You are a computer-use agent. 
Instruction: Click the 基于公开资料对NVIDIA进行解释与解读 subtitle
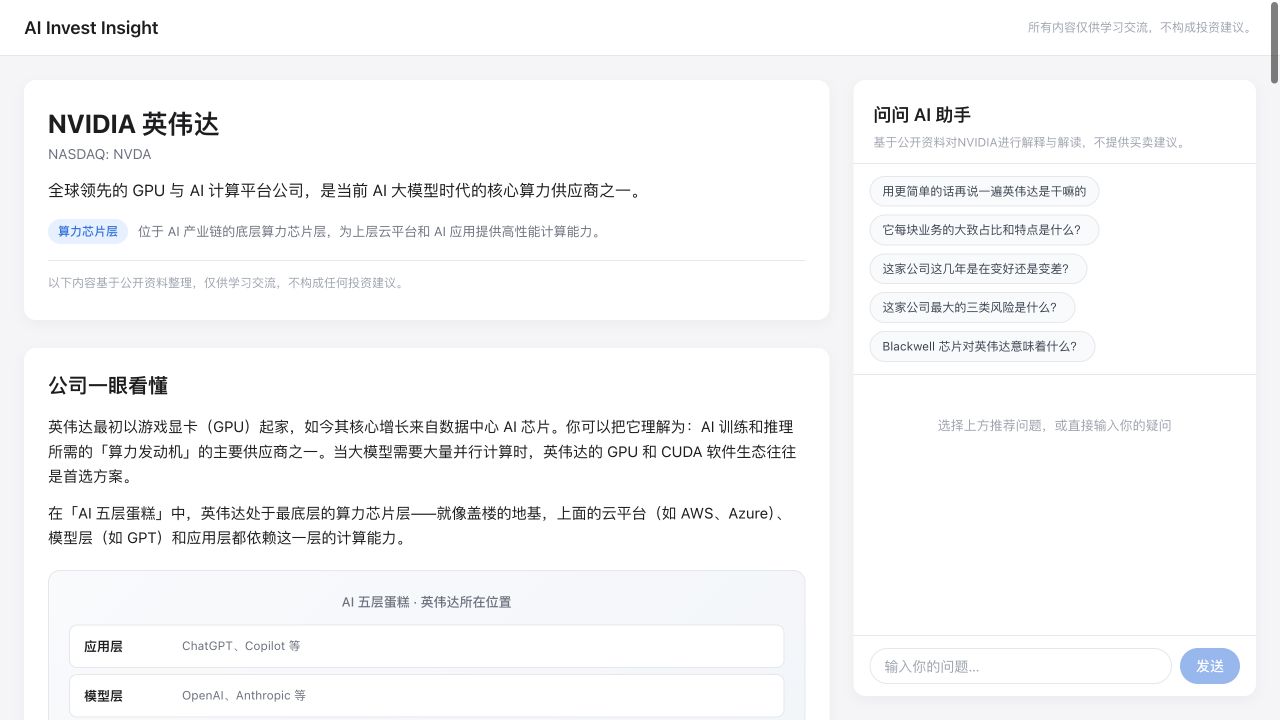pyautogui.click(x=1031, y=143)
